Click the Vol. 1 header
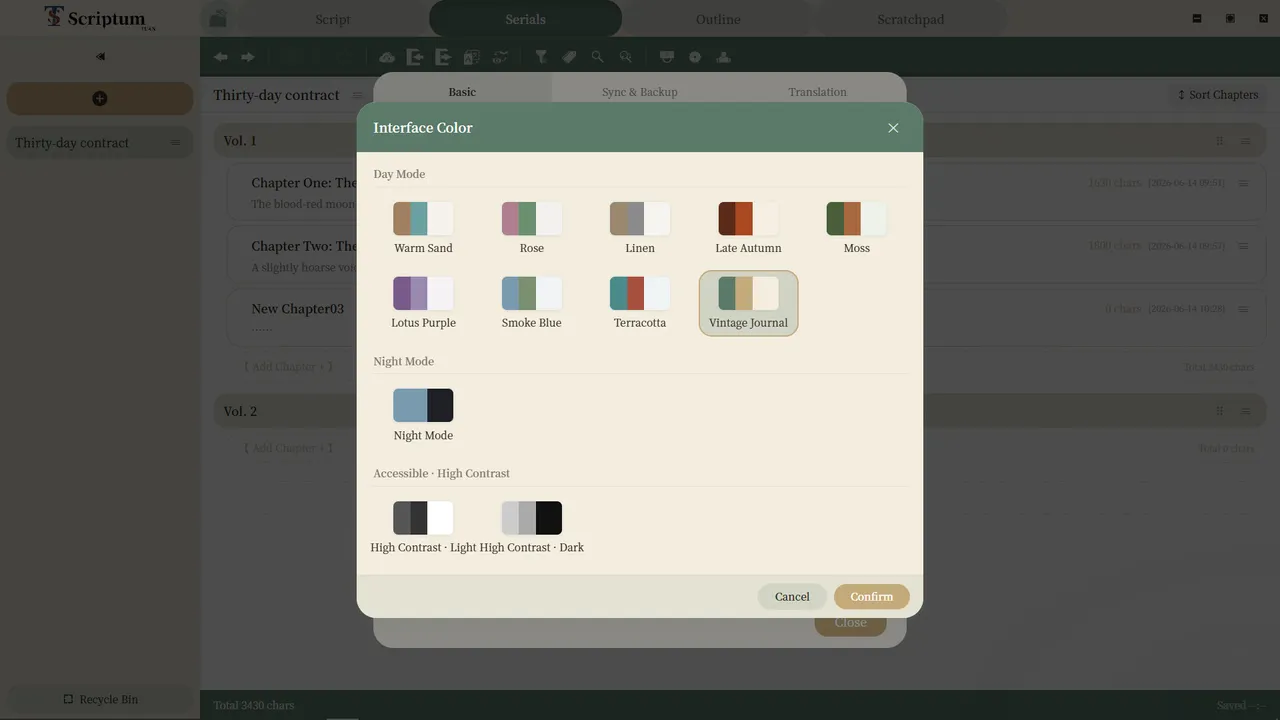The width and height of the screenshot is (1280, 720). (740, 141)
